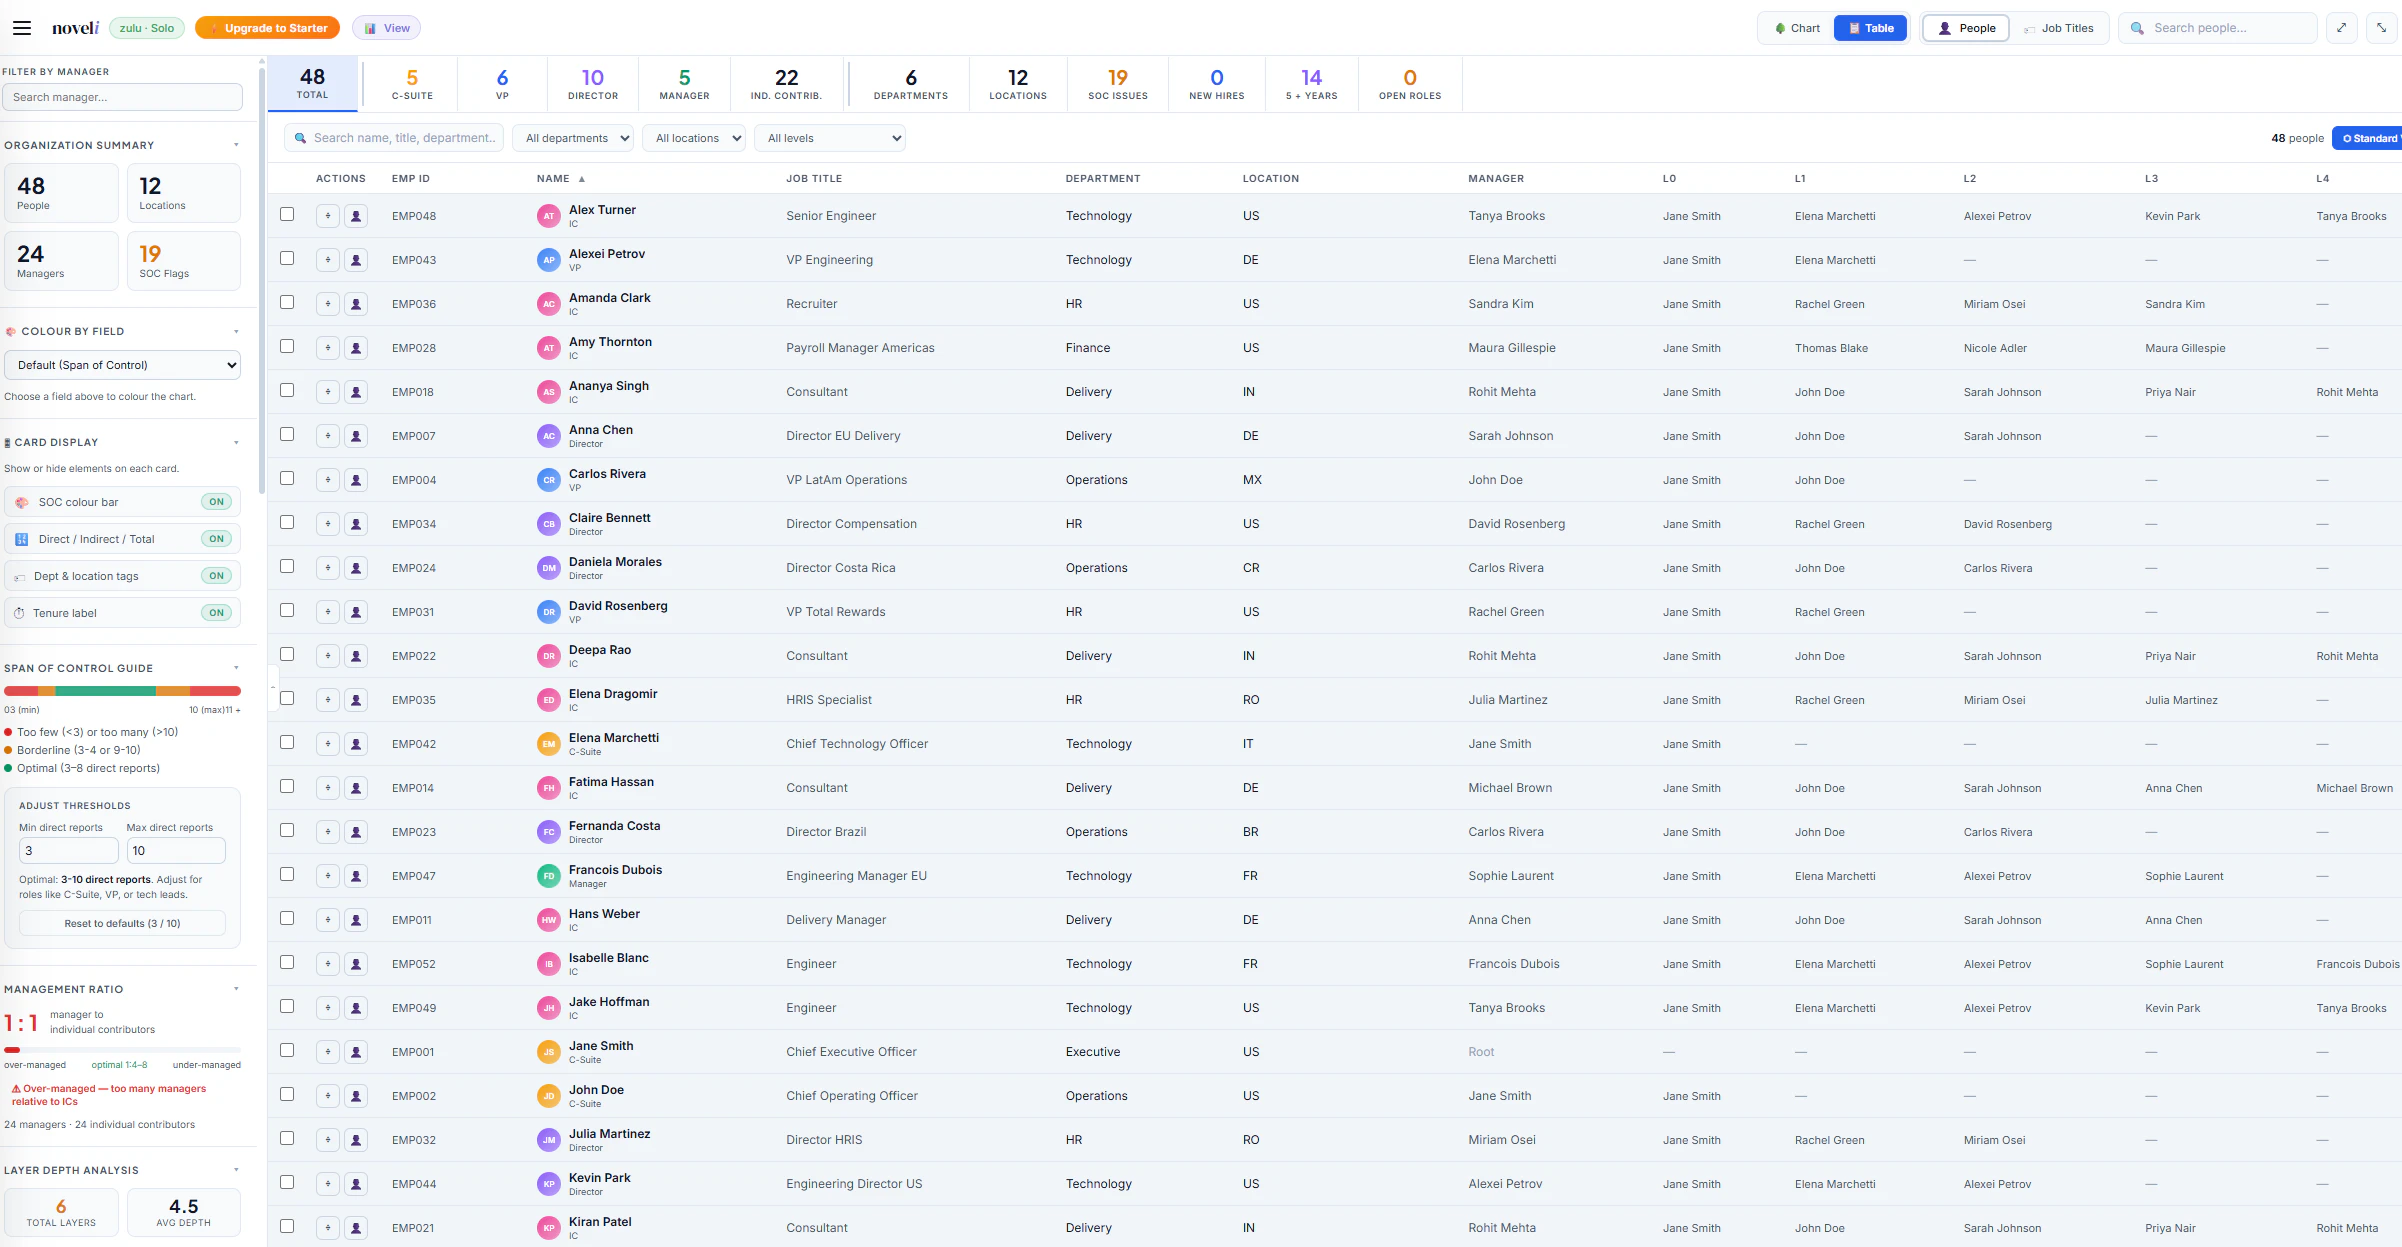Click the plus action icon for Ananya Singh

click(x=327, y=392)
